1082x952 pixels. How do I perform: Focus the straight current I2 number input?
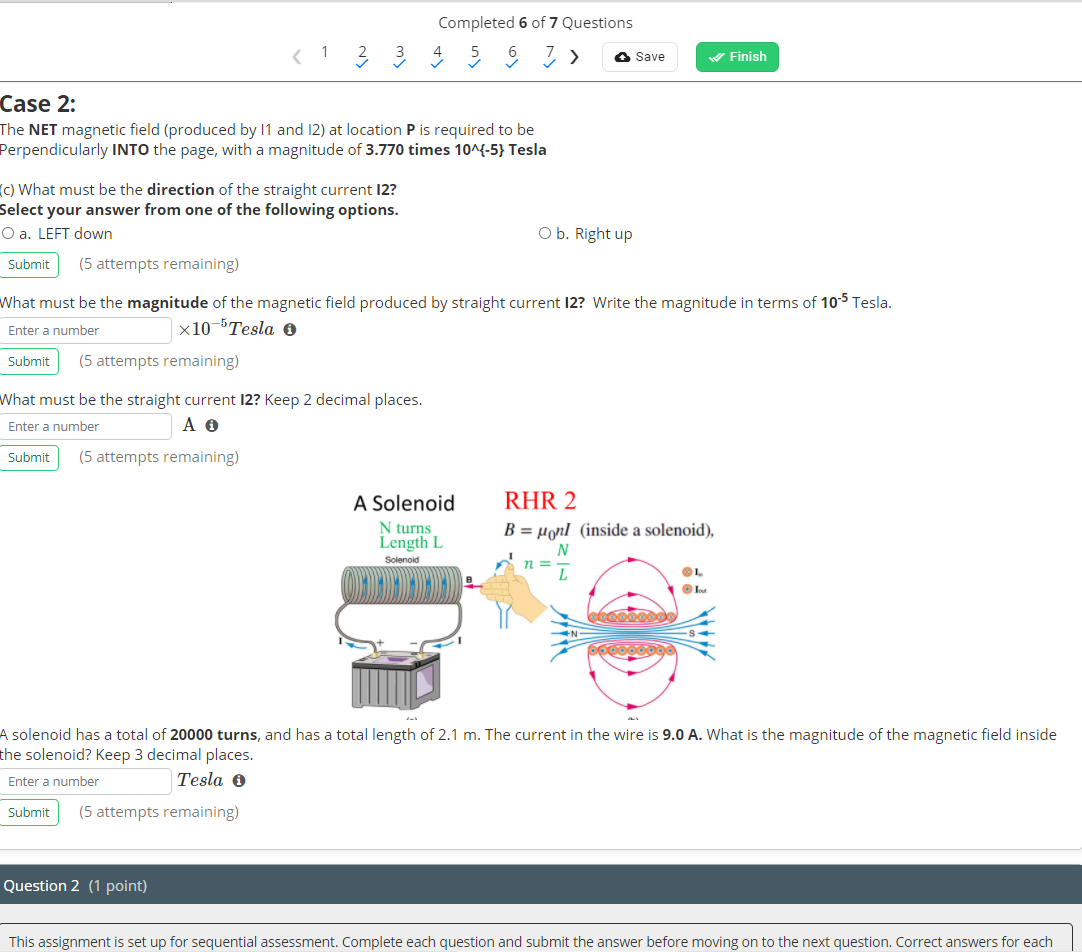coord(86,426)
